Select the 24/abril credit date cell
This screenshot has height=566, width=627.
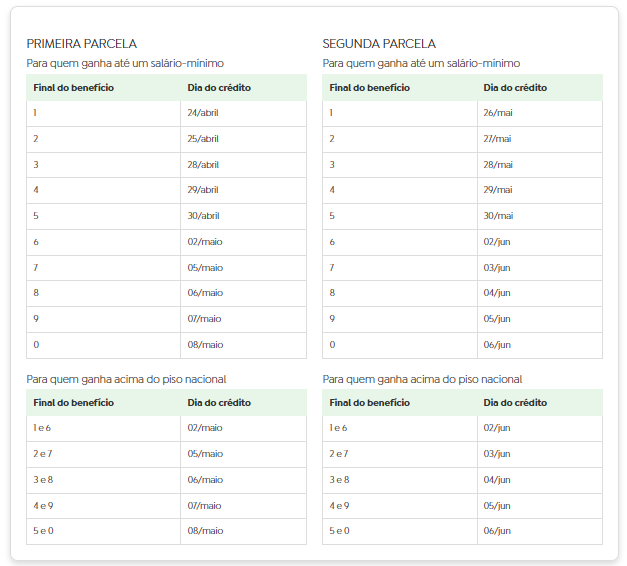203,113
